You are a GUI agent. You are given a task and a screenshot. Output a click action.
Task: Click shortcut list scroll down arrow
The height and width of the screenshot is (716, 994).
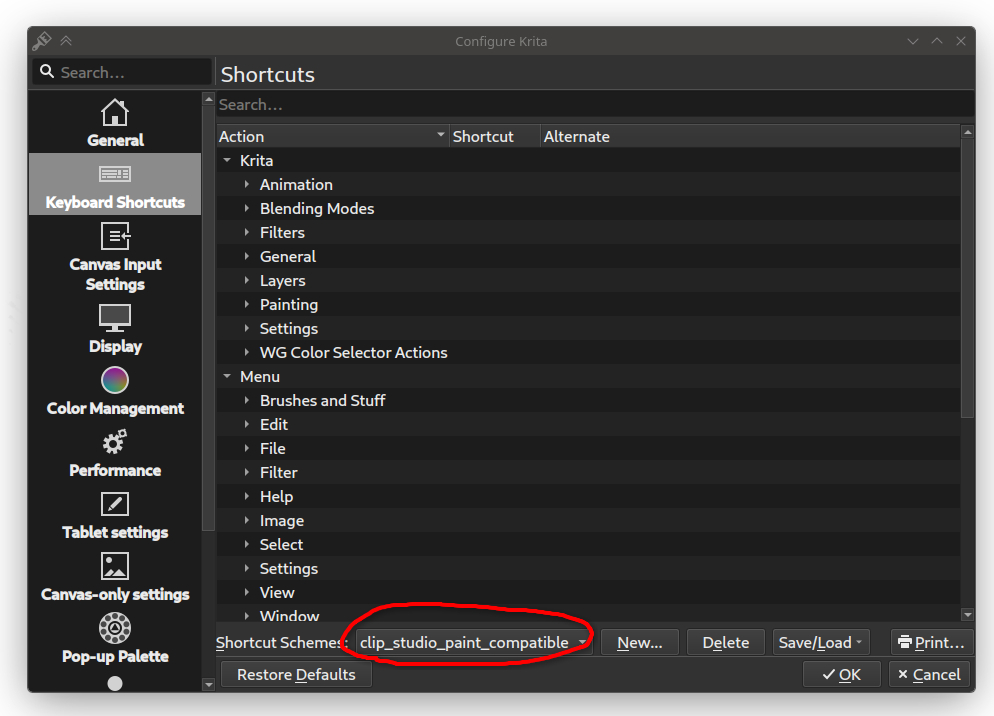coord(967,614)
